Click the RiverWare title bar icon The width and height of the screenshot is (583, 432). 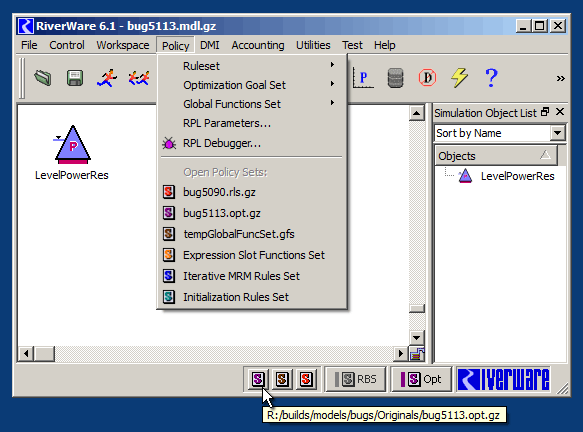point(26,26)
